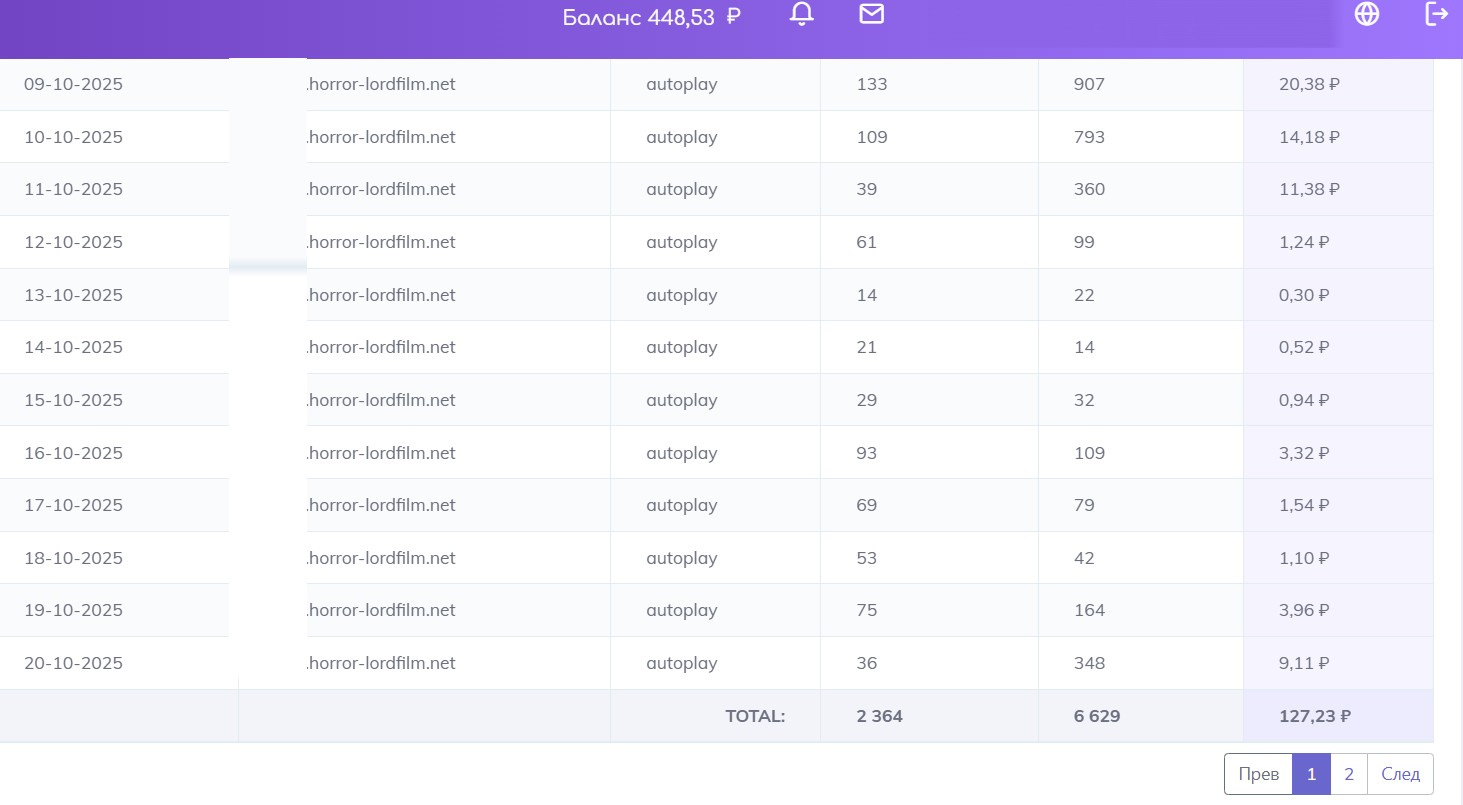Open the notifications bell icon
The image size is (1463, 805).
click(802, 14)
